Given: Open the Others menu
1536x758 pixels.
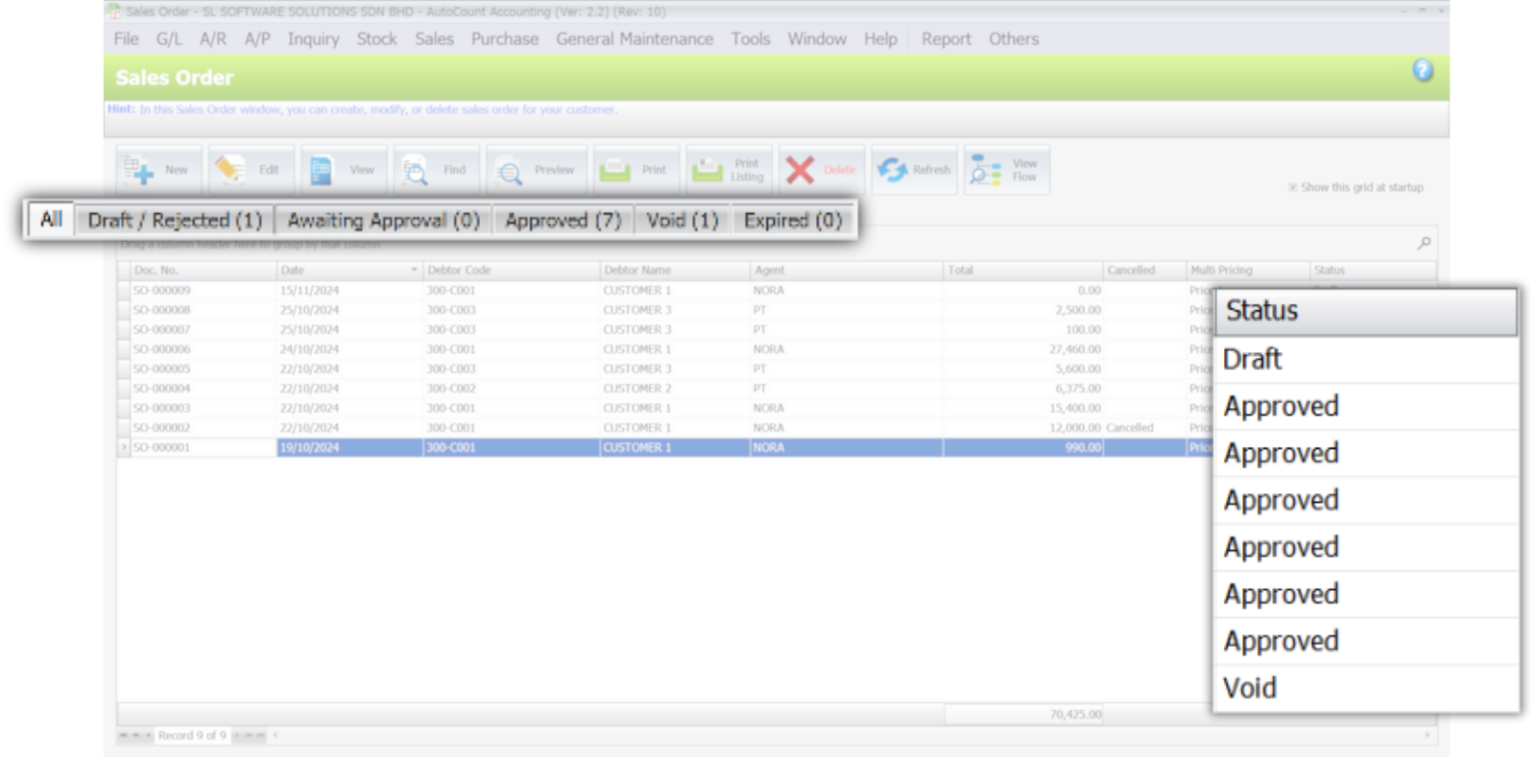Looking at the screenshot, I should coord(1014,39).
